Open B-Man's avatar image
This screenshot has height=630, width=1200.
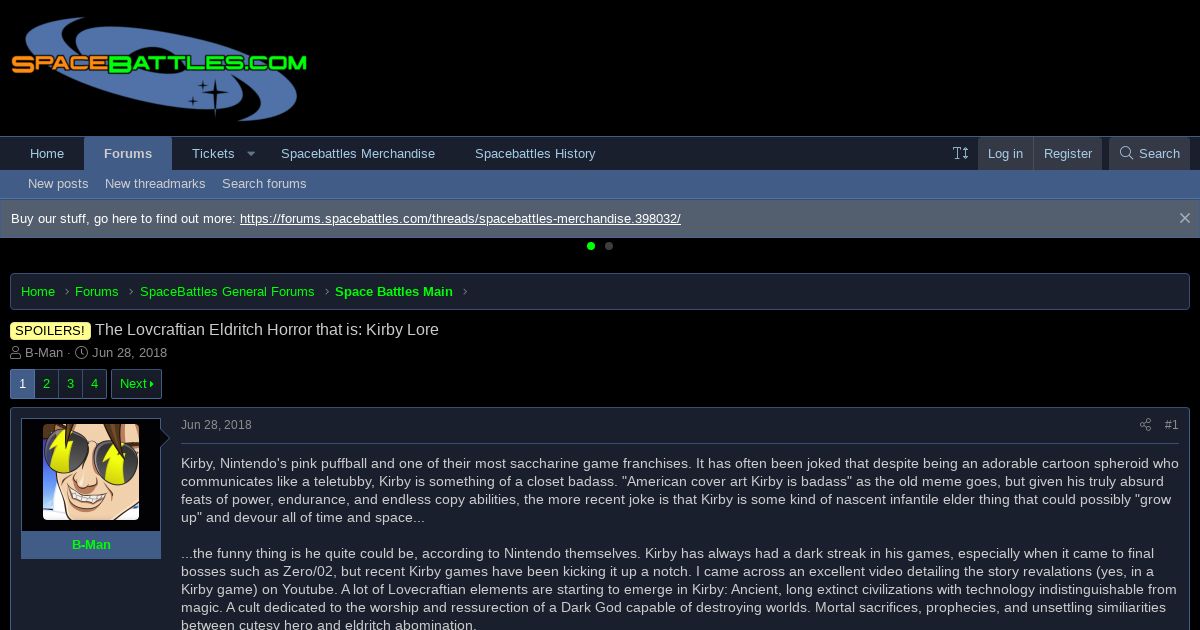pos(91,472)
